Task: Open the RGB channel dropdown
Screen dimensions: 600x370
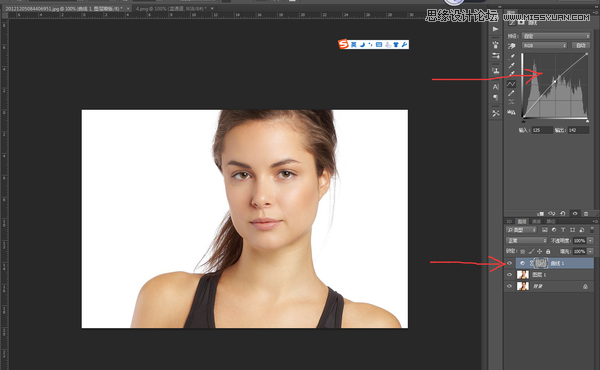Action: (544, 46)
